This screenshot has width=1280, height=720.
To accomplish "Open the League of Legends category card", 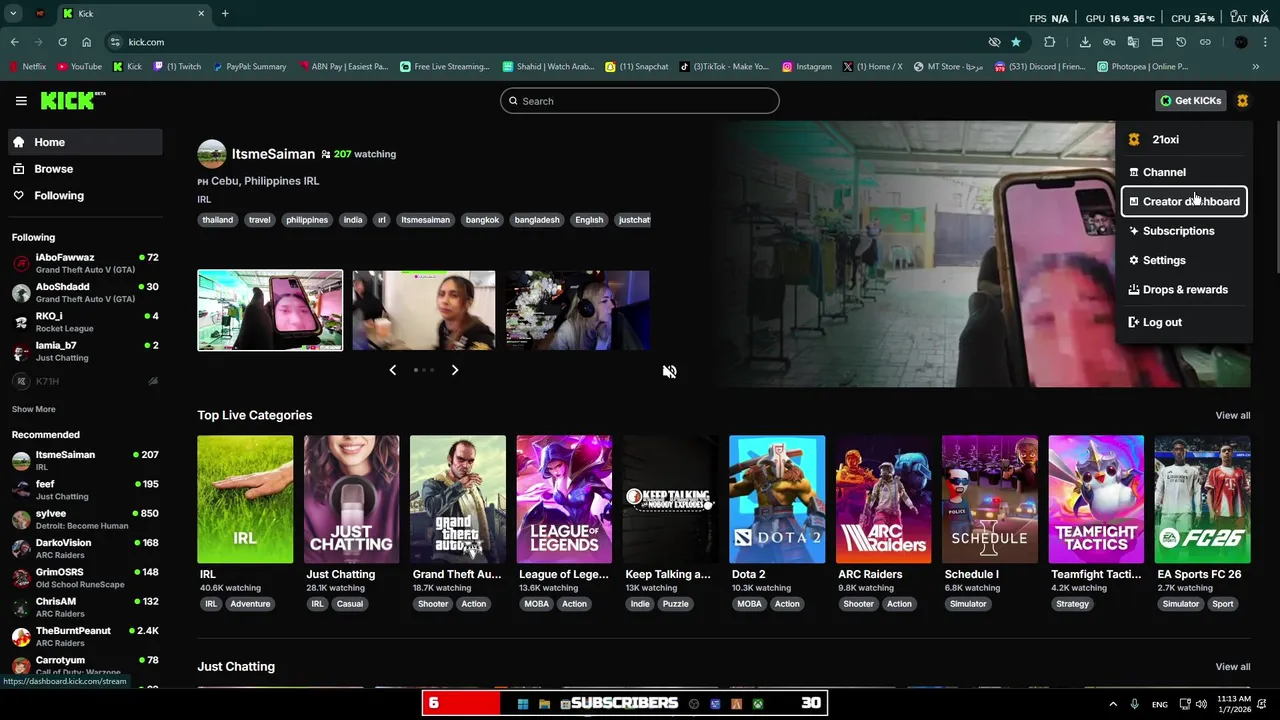I will tap(564, 499).
